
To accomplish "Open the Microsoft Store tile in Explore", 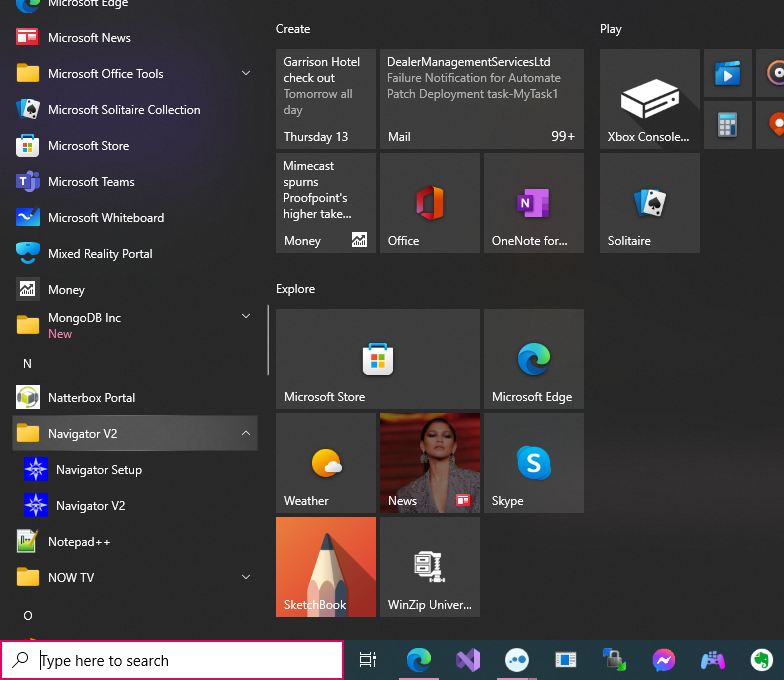I will pos(378,358).
